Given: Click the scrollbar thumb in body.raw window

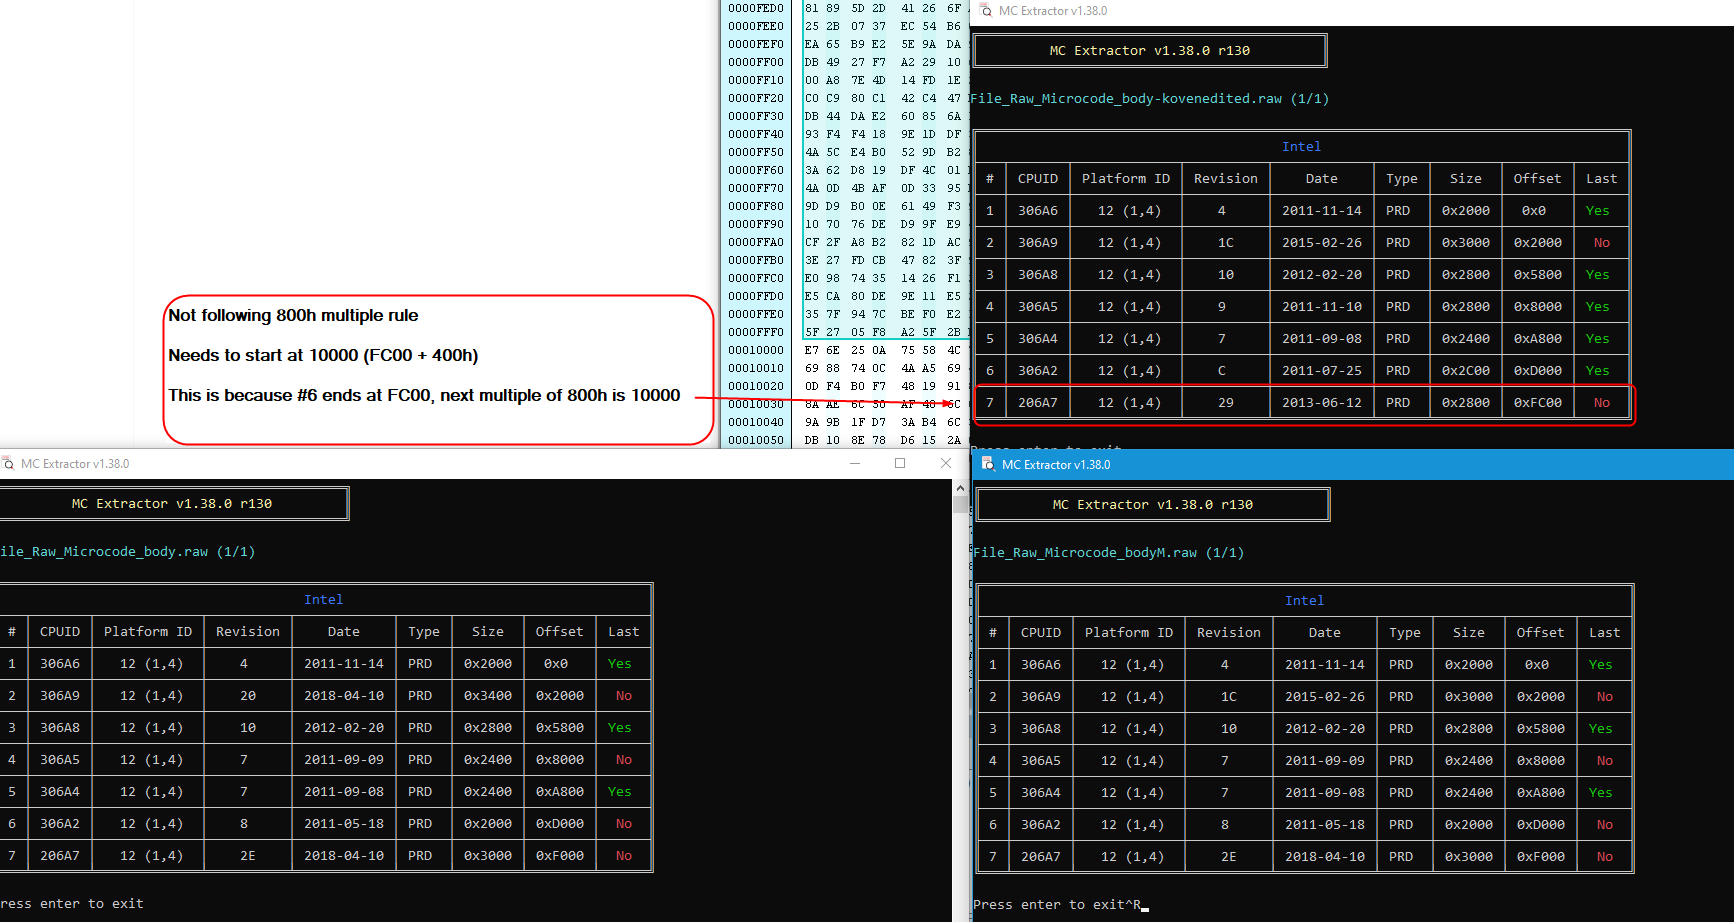Looking at the screenshot, I should [961, 504].
